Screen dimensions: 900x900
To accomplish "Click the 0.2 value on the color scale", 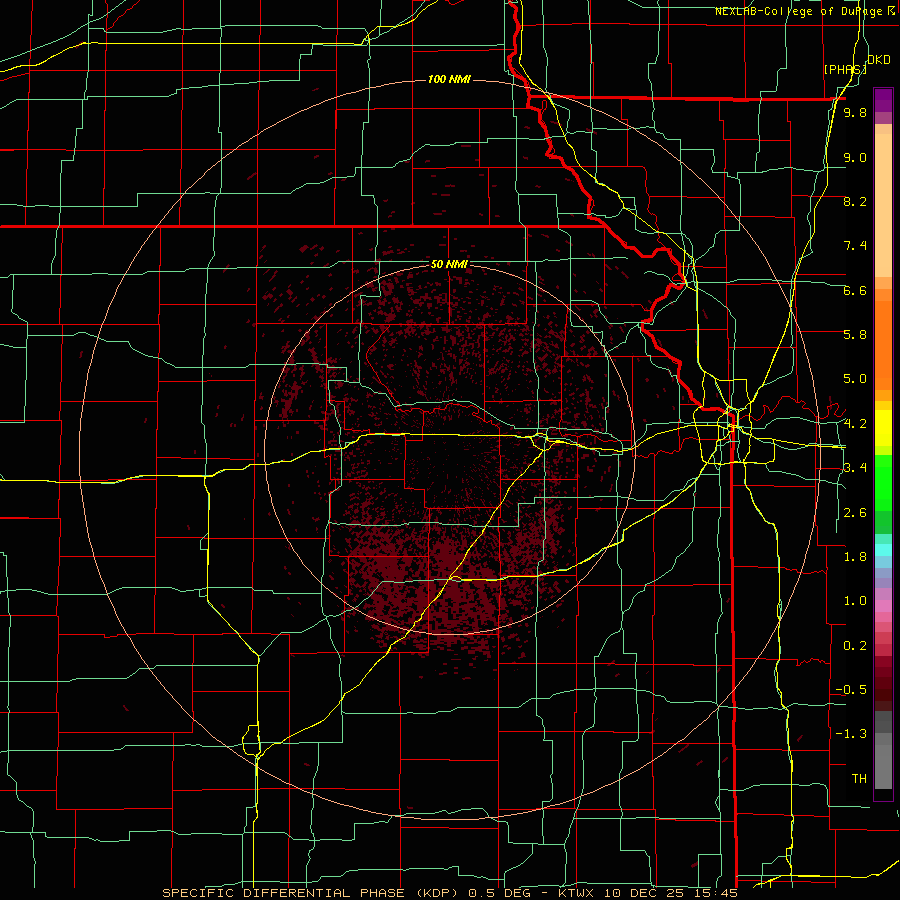I will 855,646.
